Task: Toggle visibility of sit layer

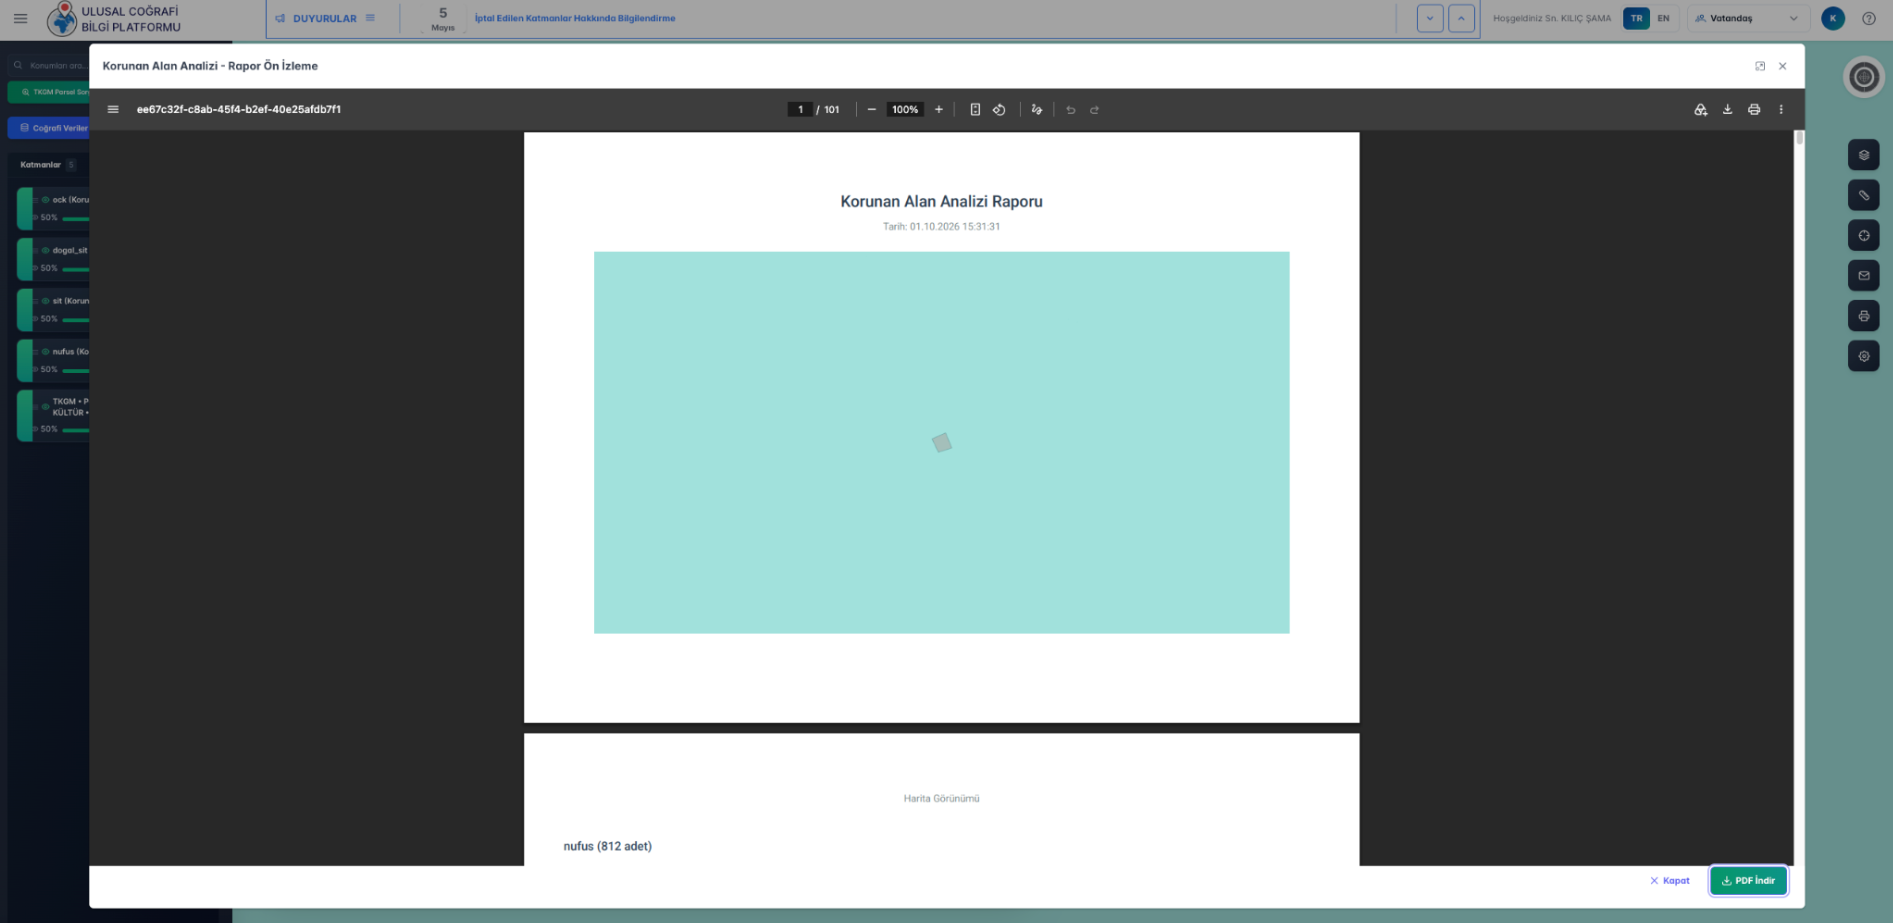Action: pos(45,301)
